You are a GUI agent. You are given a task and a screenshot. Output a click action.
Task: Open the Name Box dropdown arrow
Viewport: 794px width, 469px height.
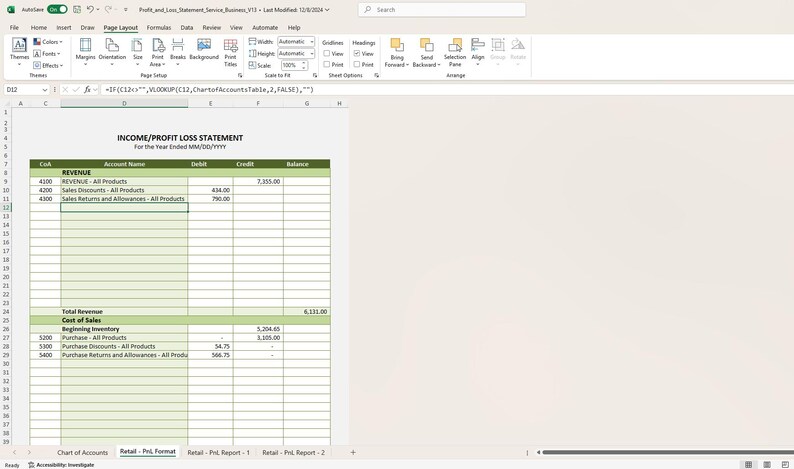tap(45, 90)
